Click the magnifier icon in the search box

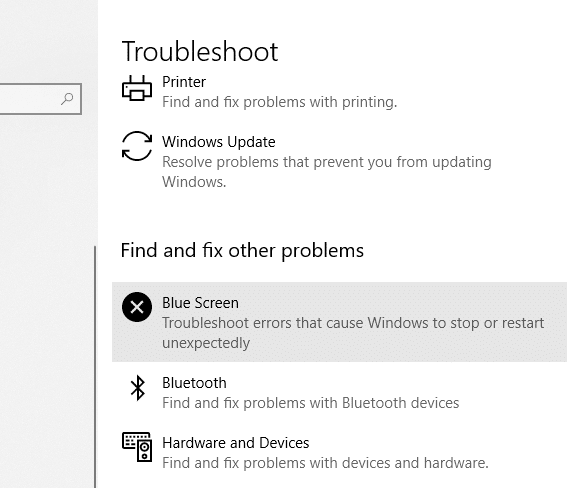point(67,99)
